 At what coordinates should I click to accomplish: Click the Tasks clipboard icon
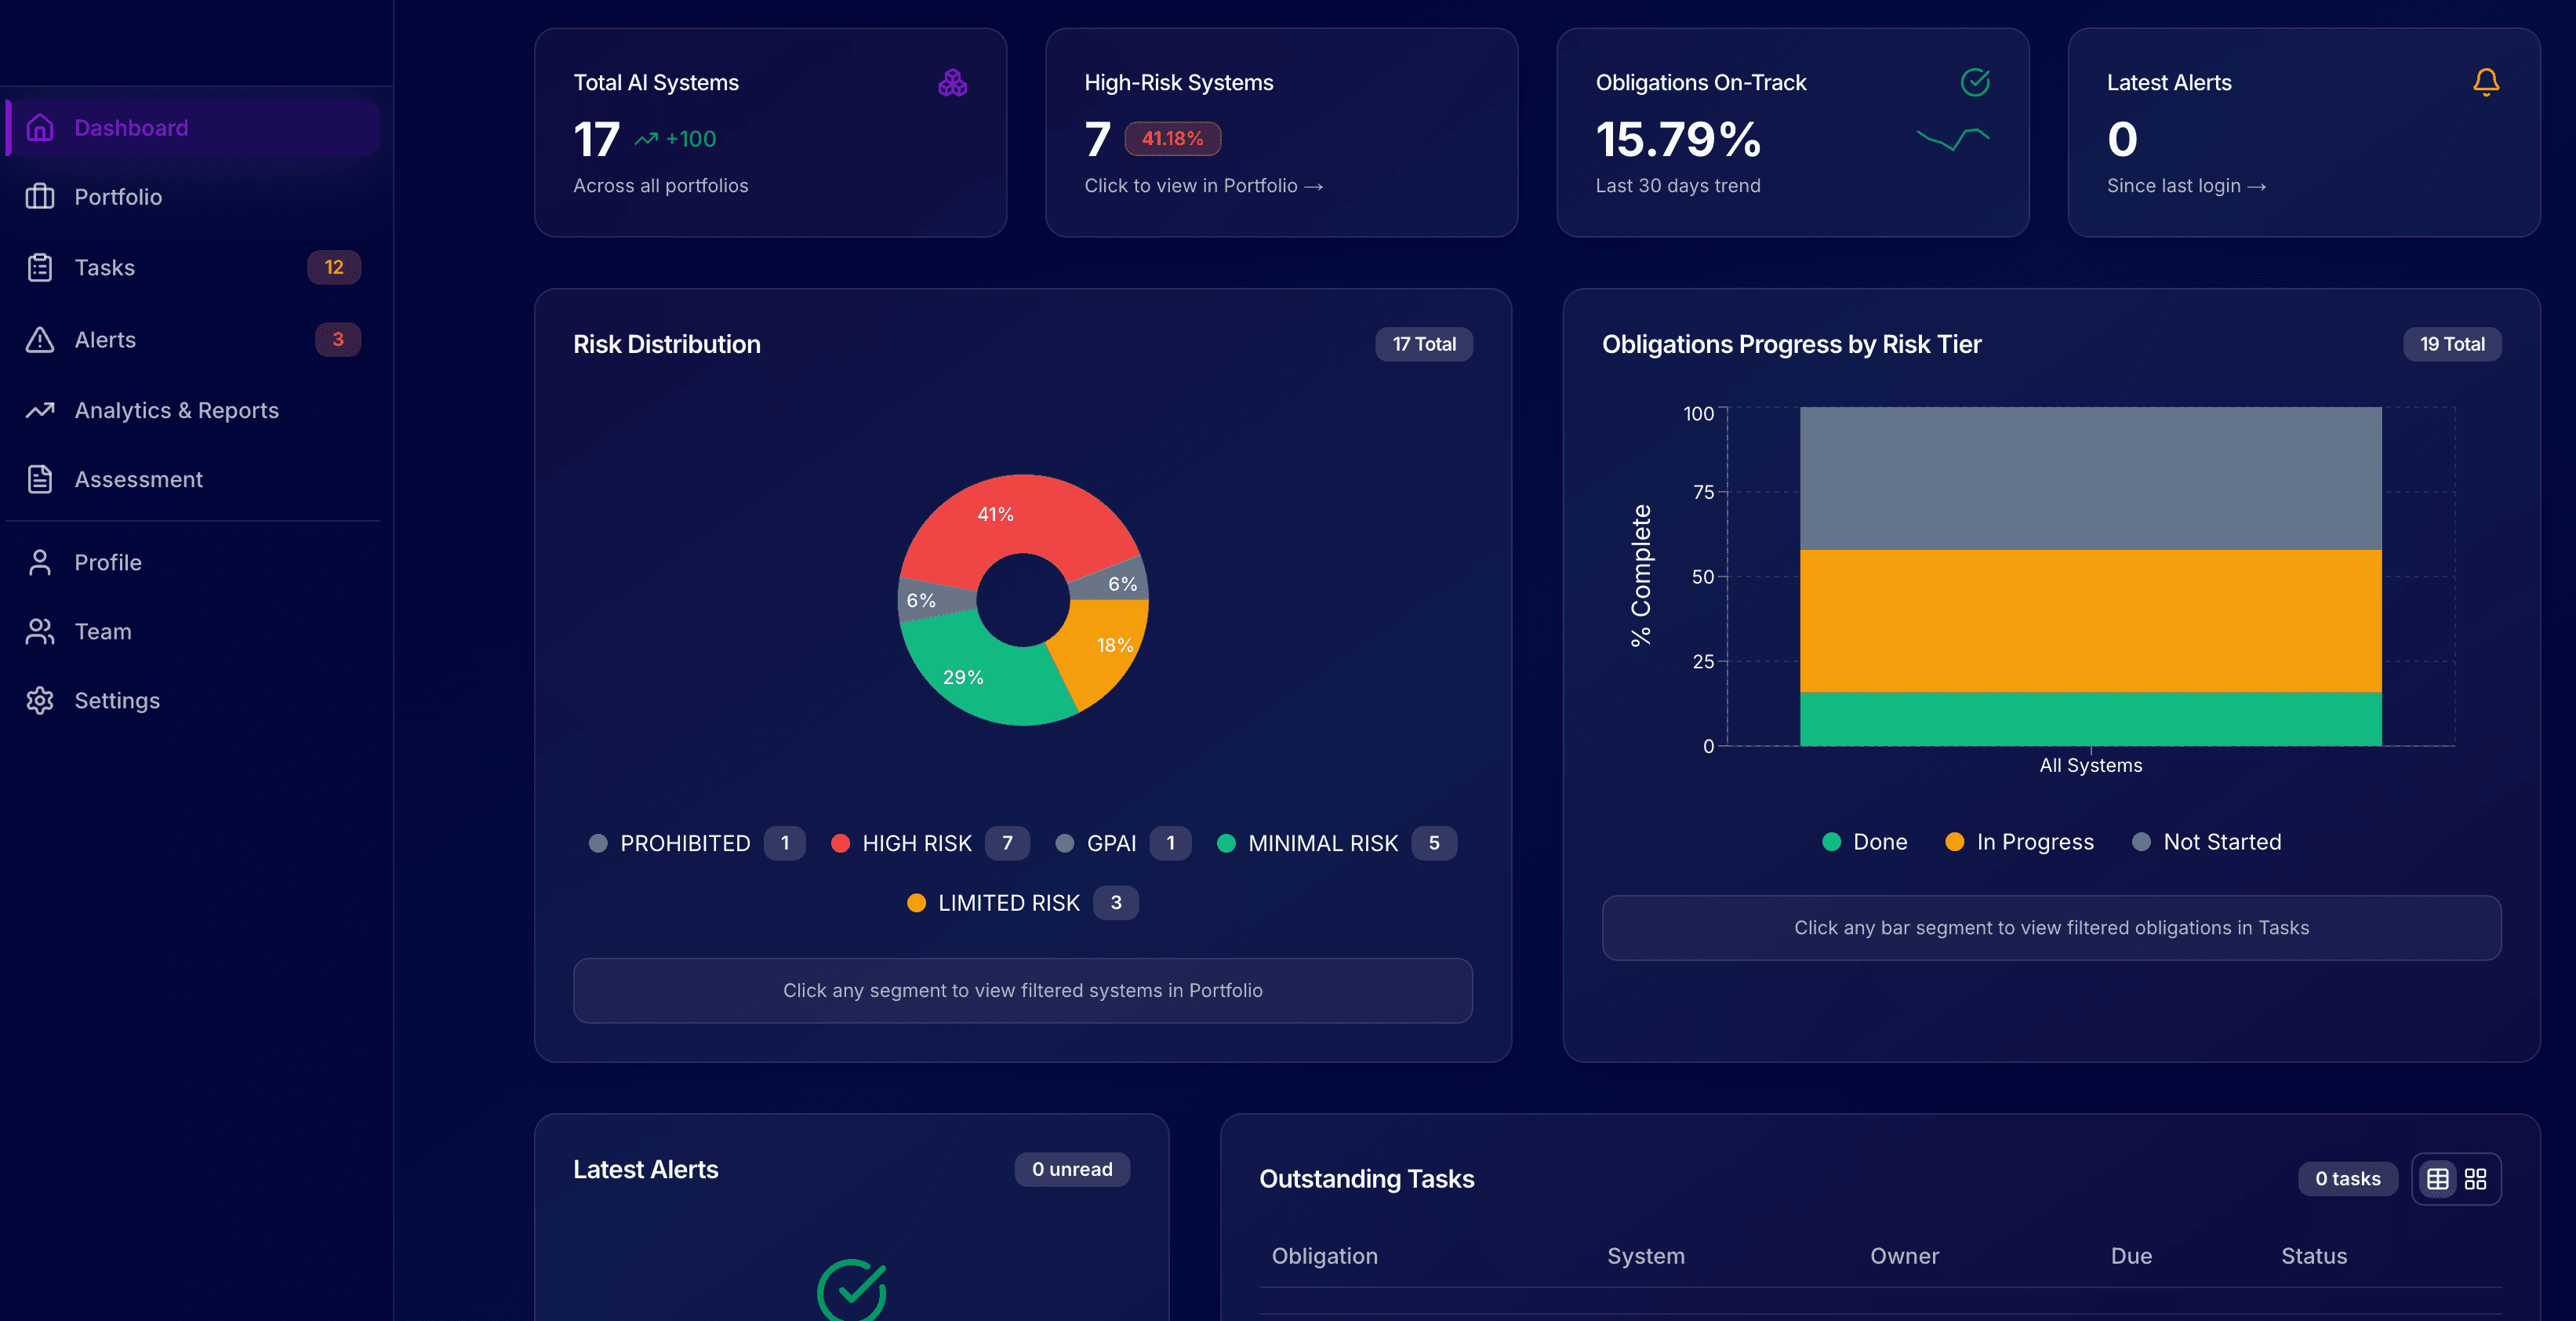click(40, 268)
